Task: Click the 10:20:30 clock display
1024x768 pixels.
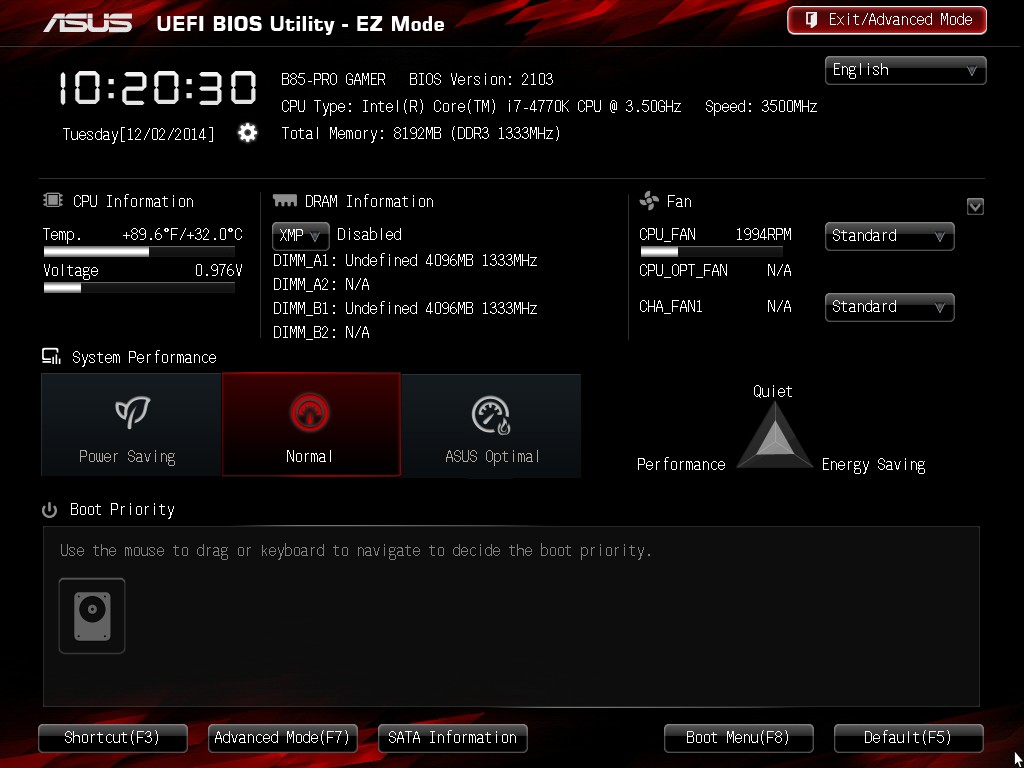Action: pyautogui.click(x=158, y=89)
